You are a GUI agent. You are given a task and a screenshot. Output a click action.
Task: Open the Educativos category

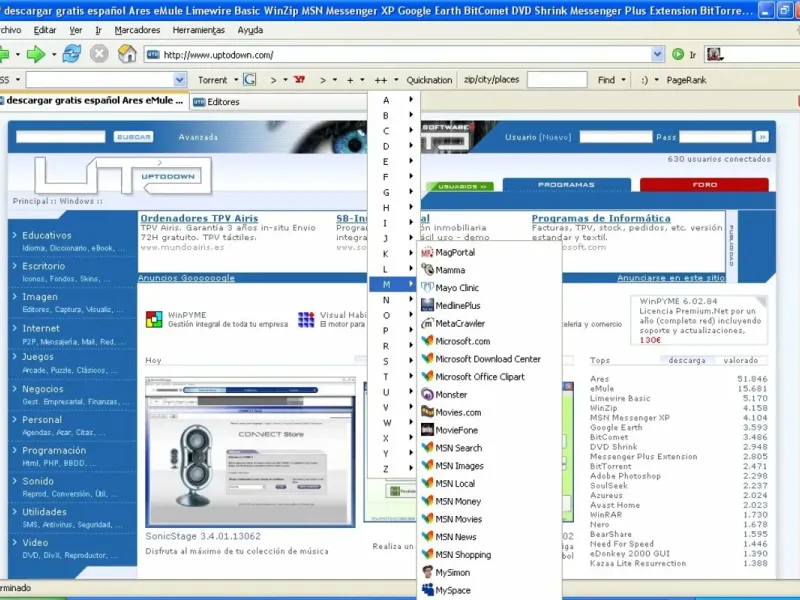[46, 235]
